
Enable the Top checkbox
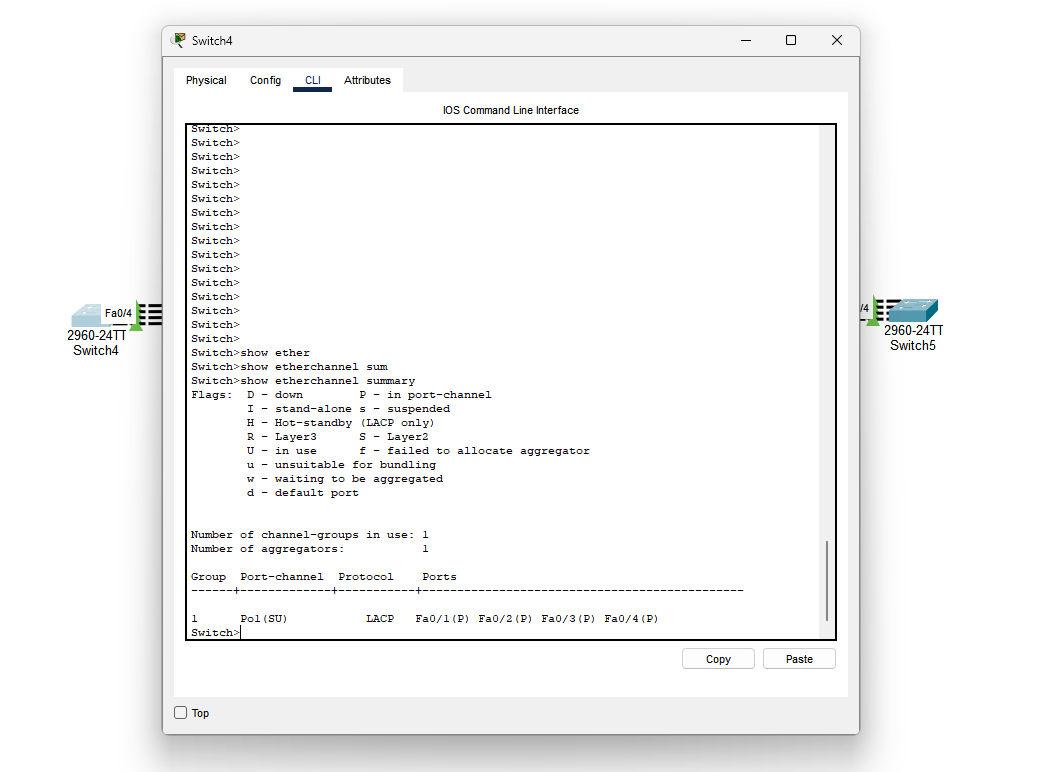pyautogui.click(x=181, y=712)
